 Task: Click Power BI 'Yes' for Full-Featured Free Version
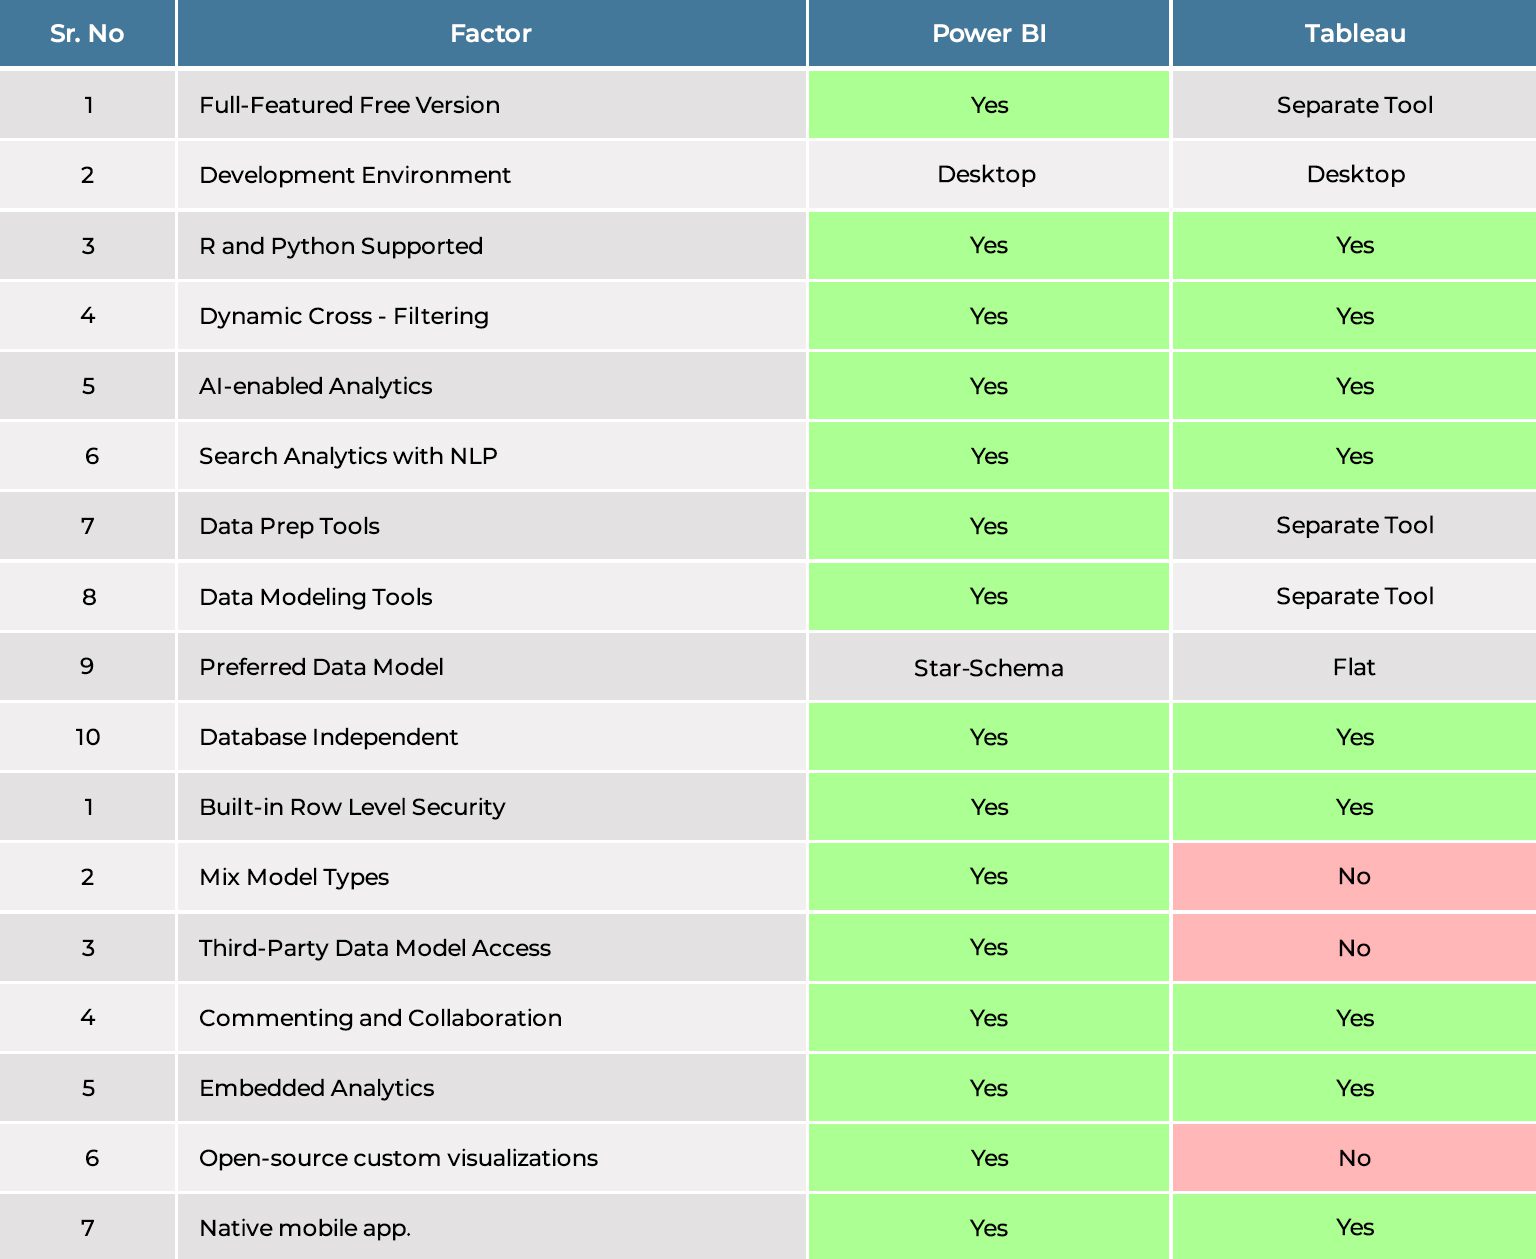[989, 105]
